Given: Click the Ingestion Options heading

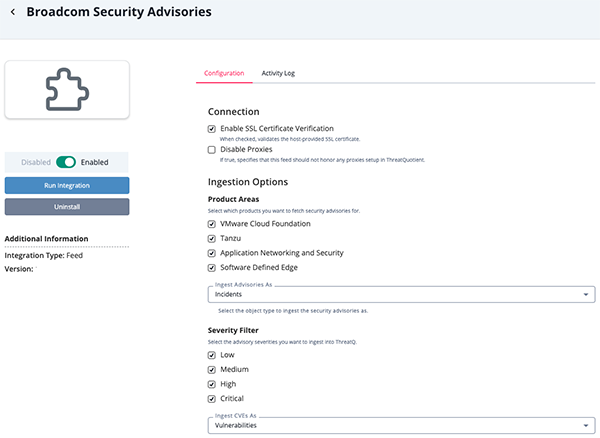Looking at the screenshot, I should click(248, 182).
